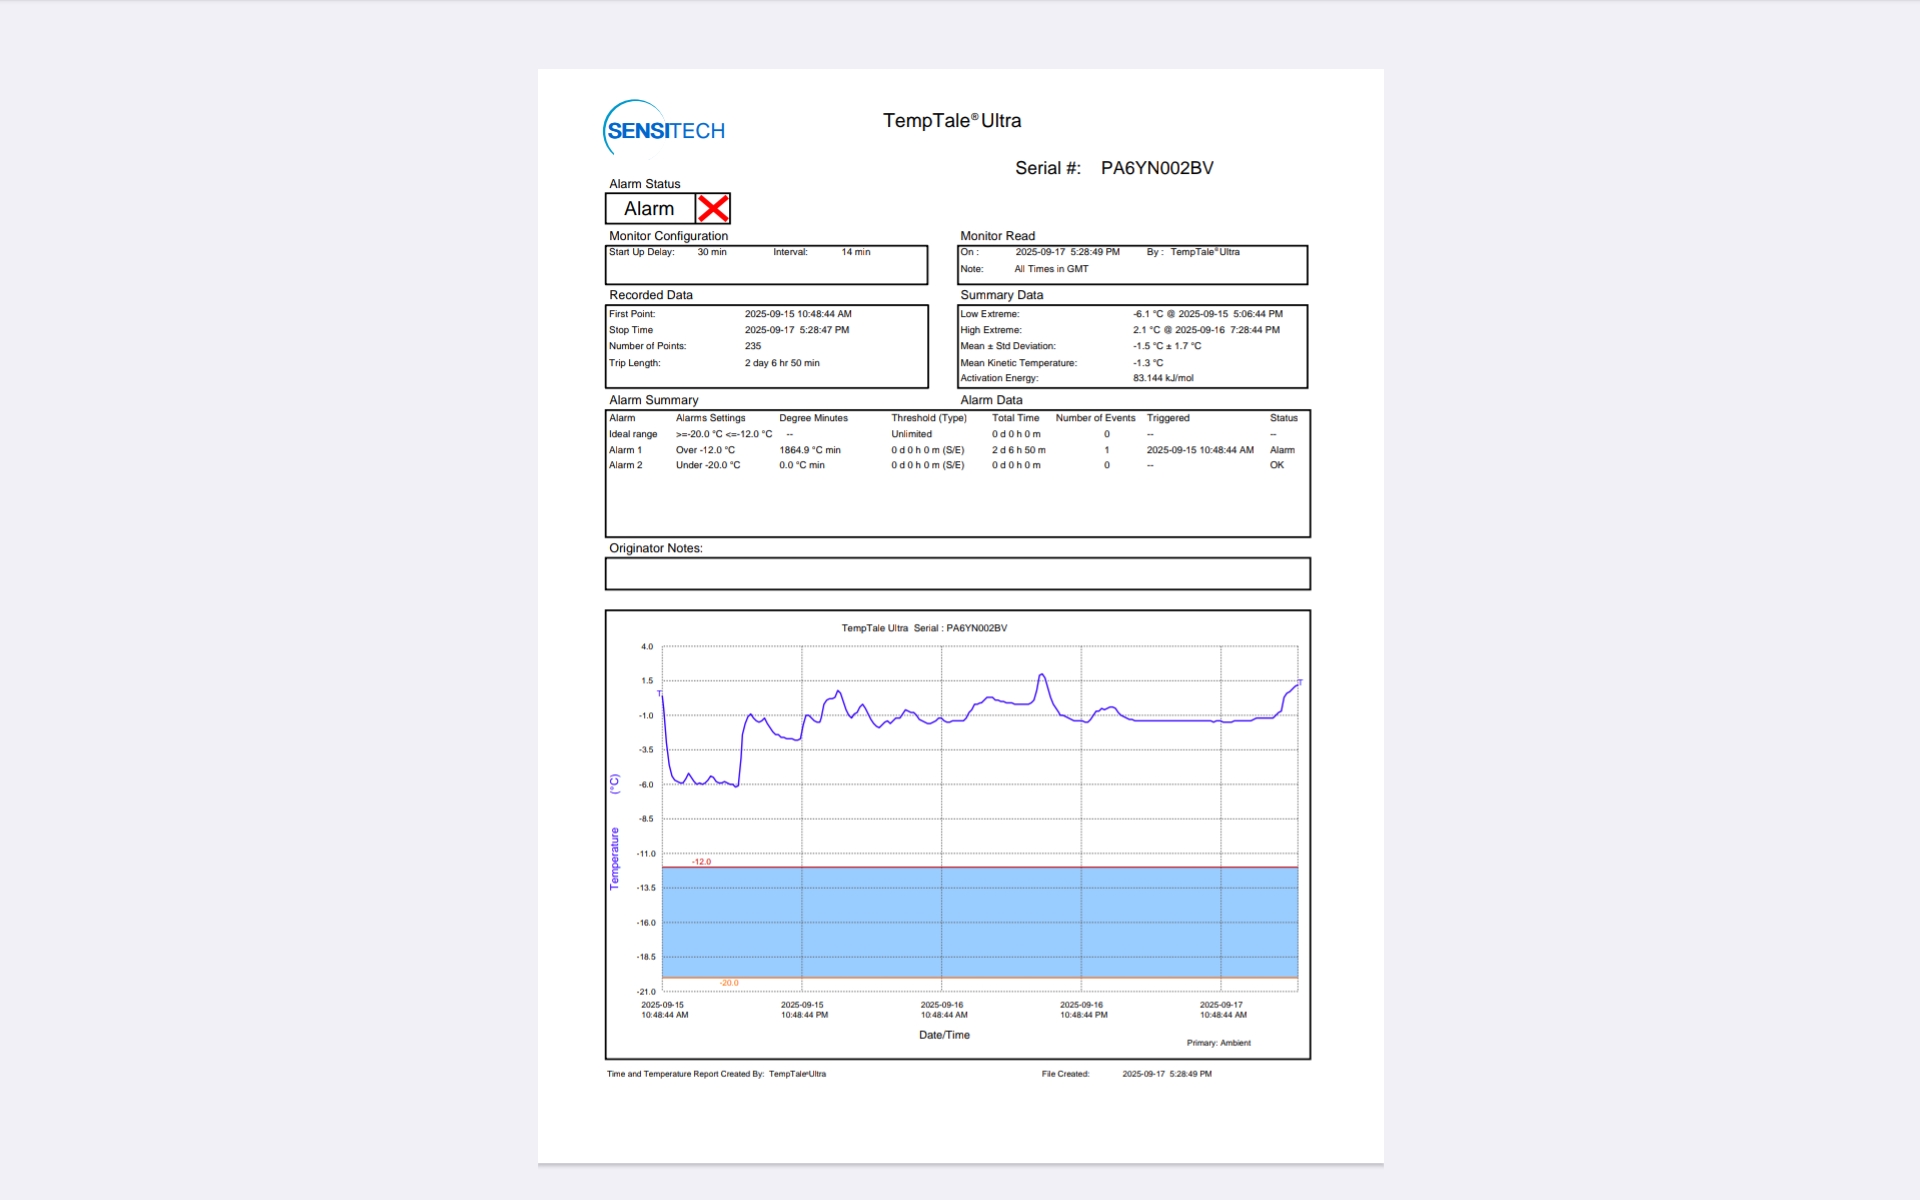
Task: Click the red -12.0 threshold label
Action: [701, 861]
